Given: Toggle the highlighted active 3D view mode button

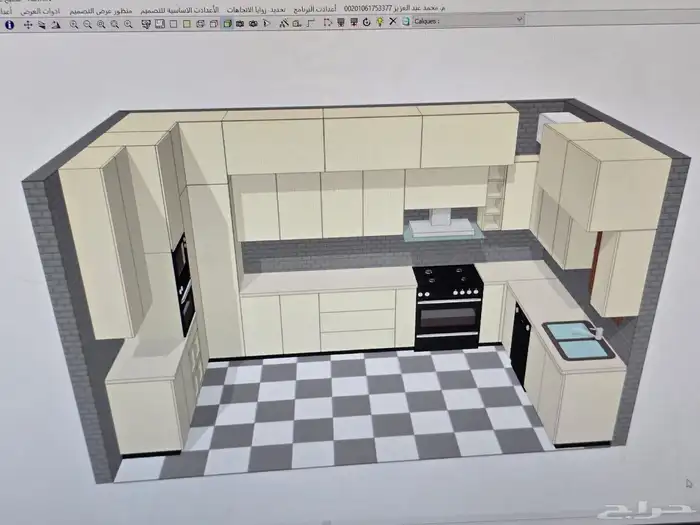Looking at the screenshot, I should [227, 23].
